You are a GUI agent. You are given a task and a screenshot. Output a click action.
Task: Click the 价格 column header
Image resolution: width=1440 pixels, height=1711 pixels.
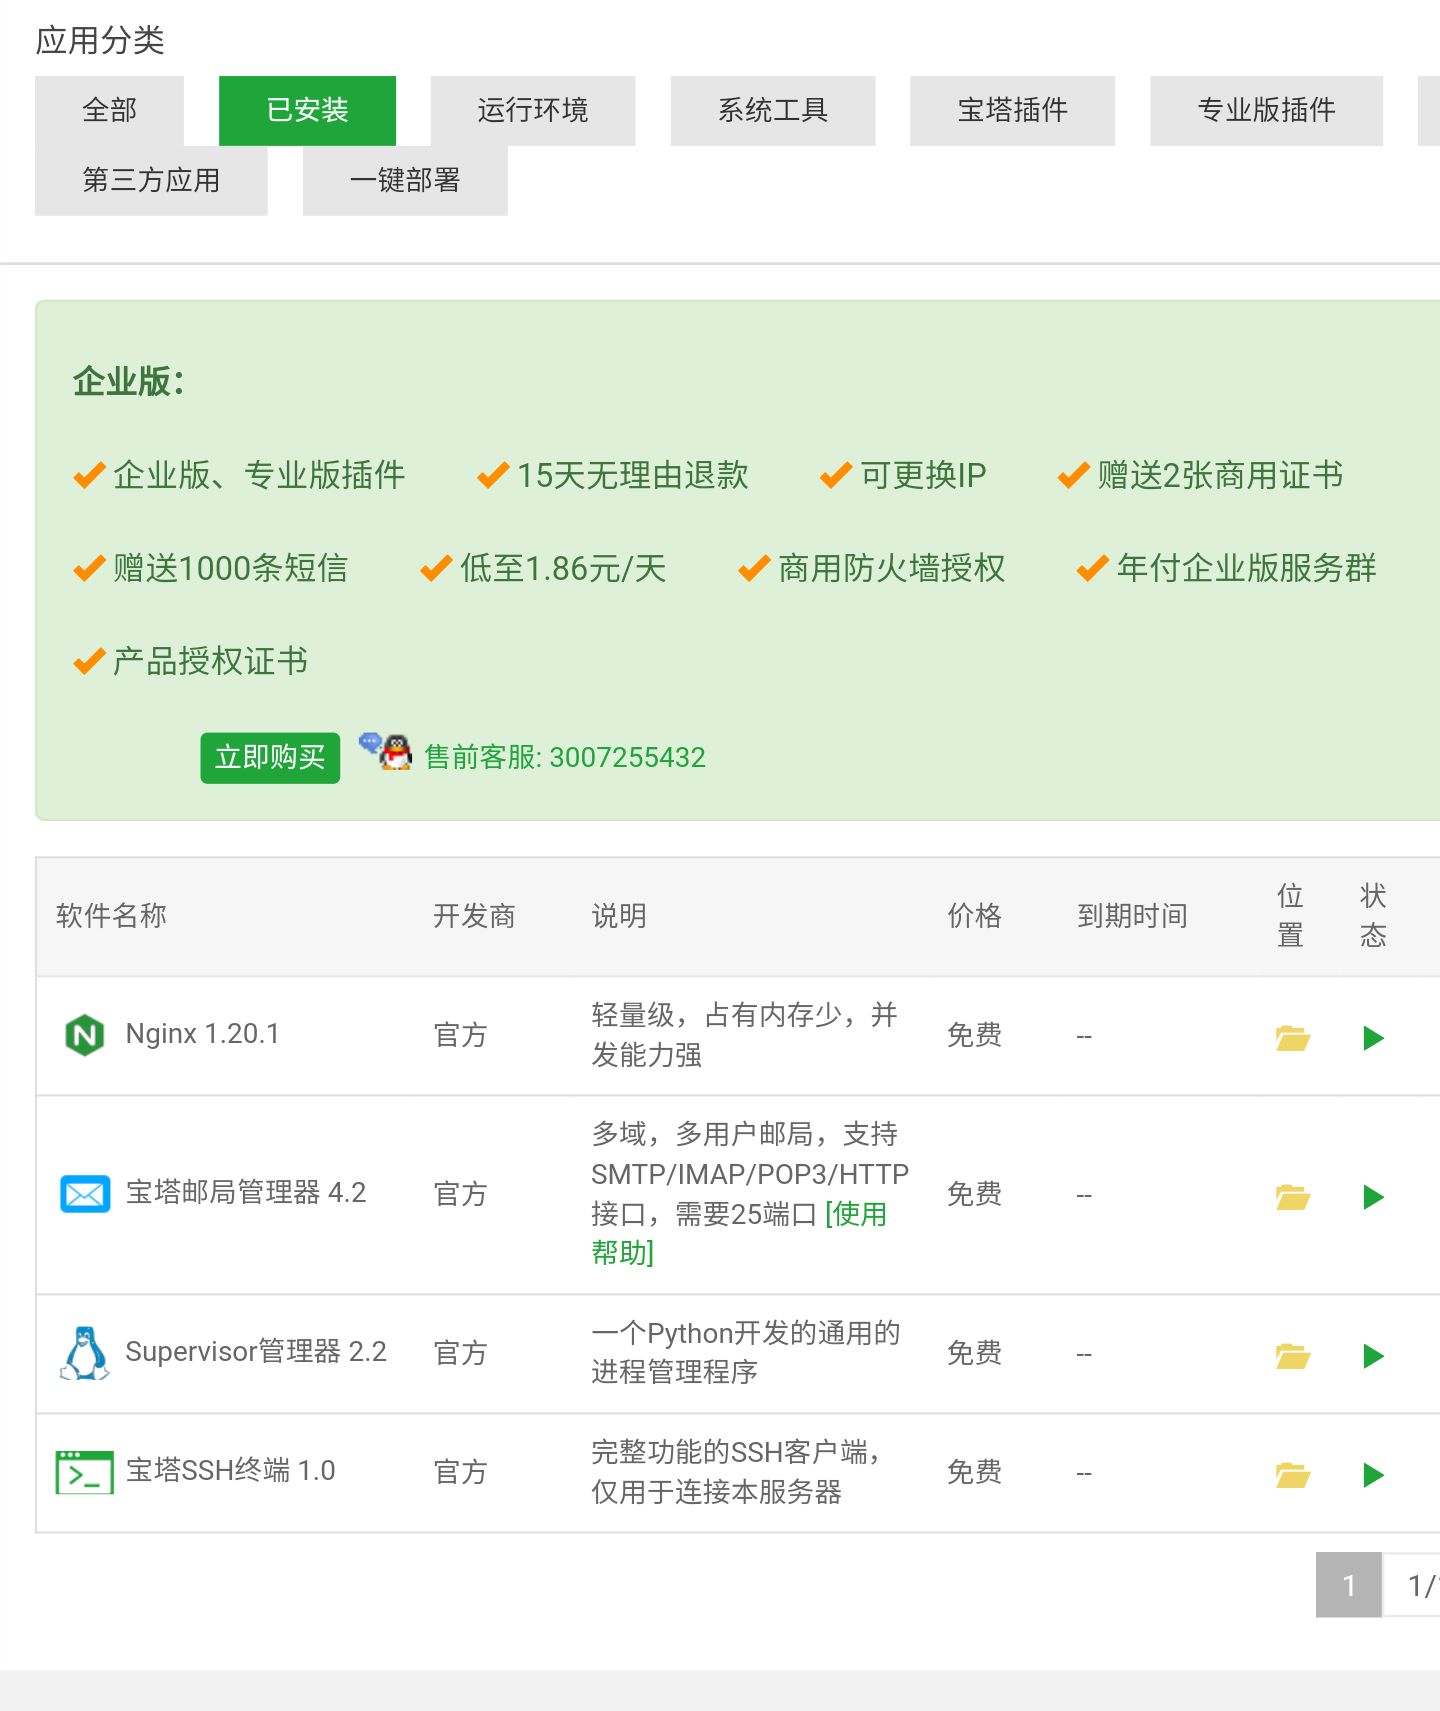975,916
